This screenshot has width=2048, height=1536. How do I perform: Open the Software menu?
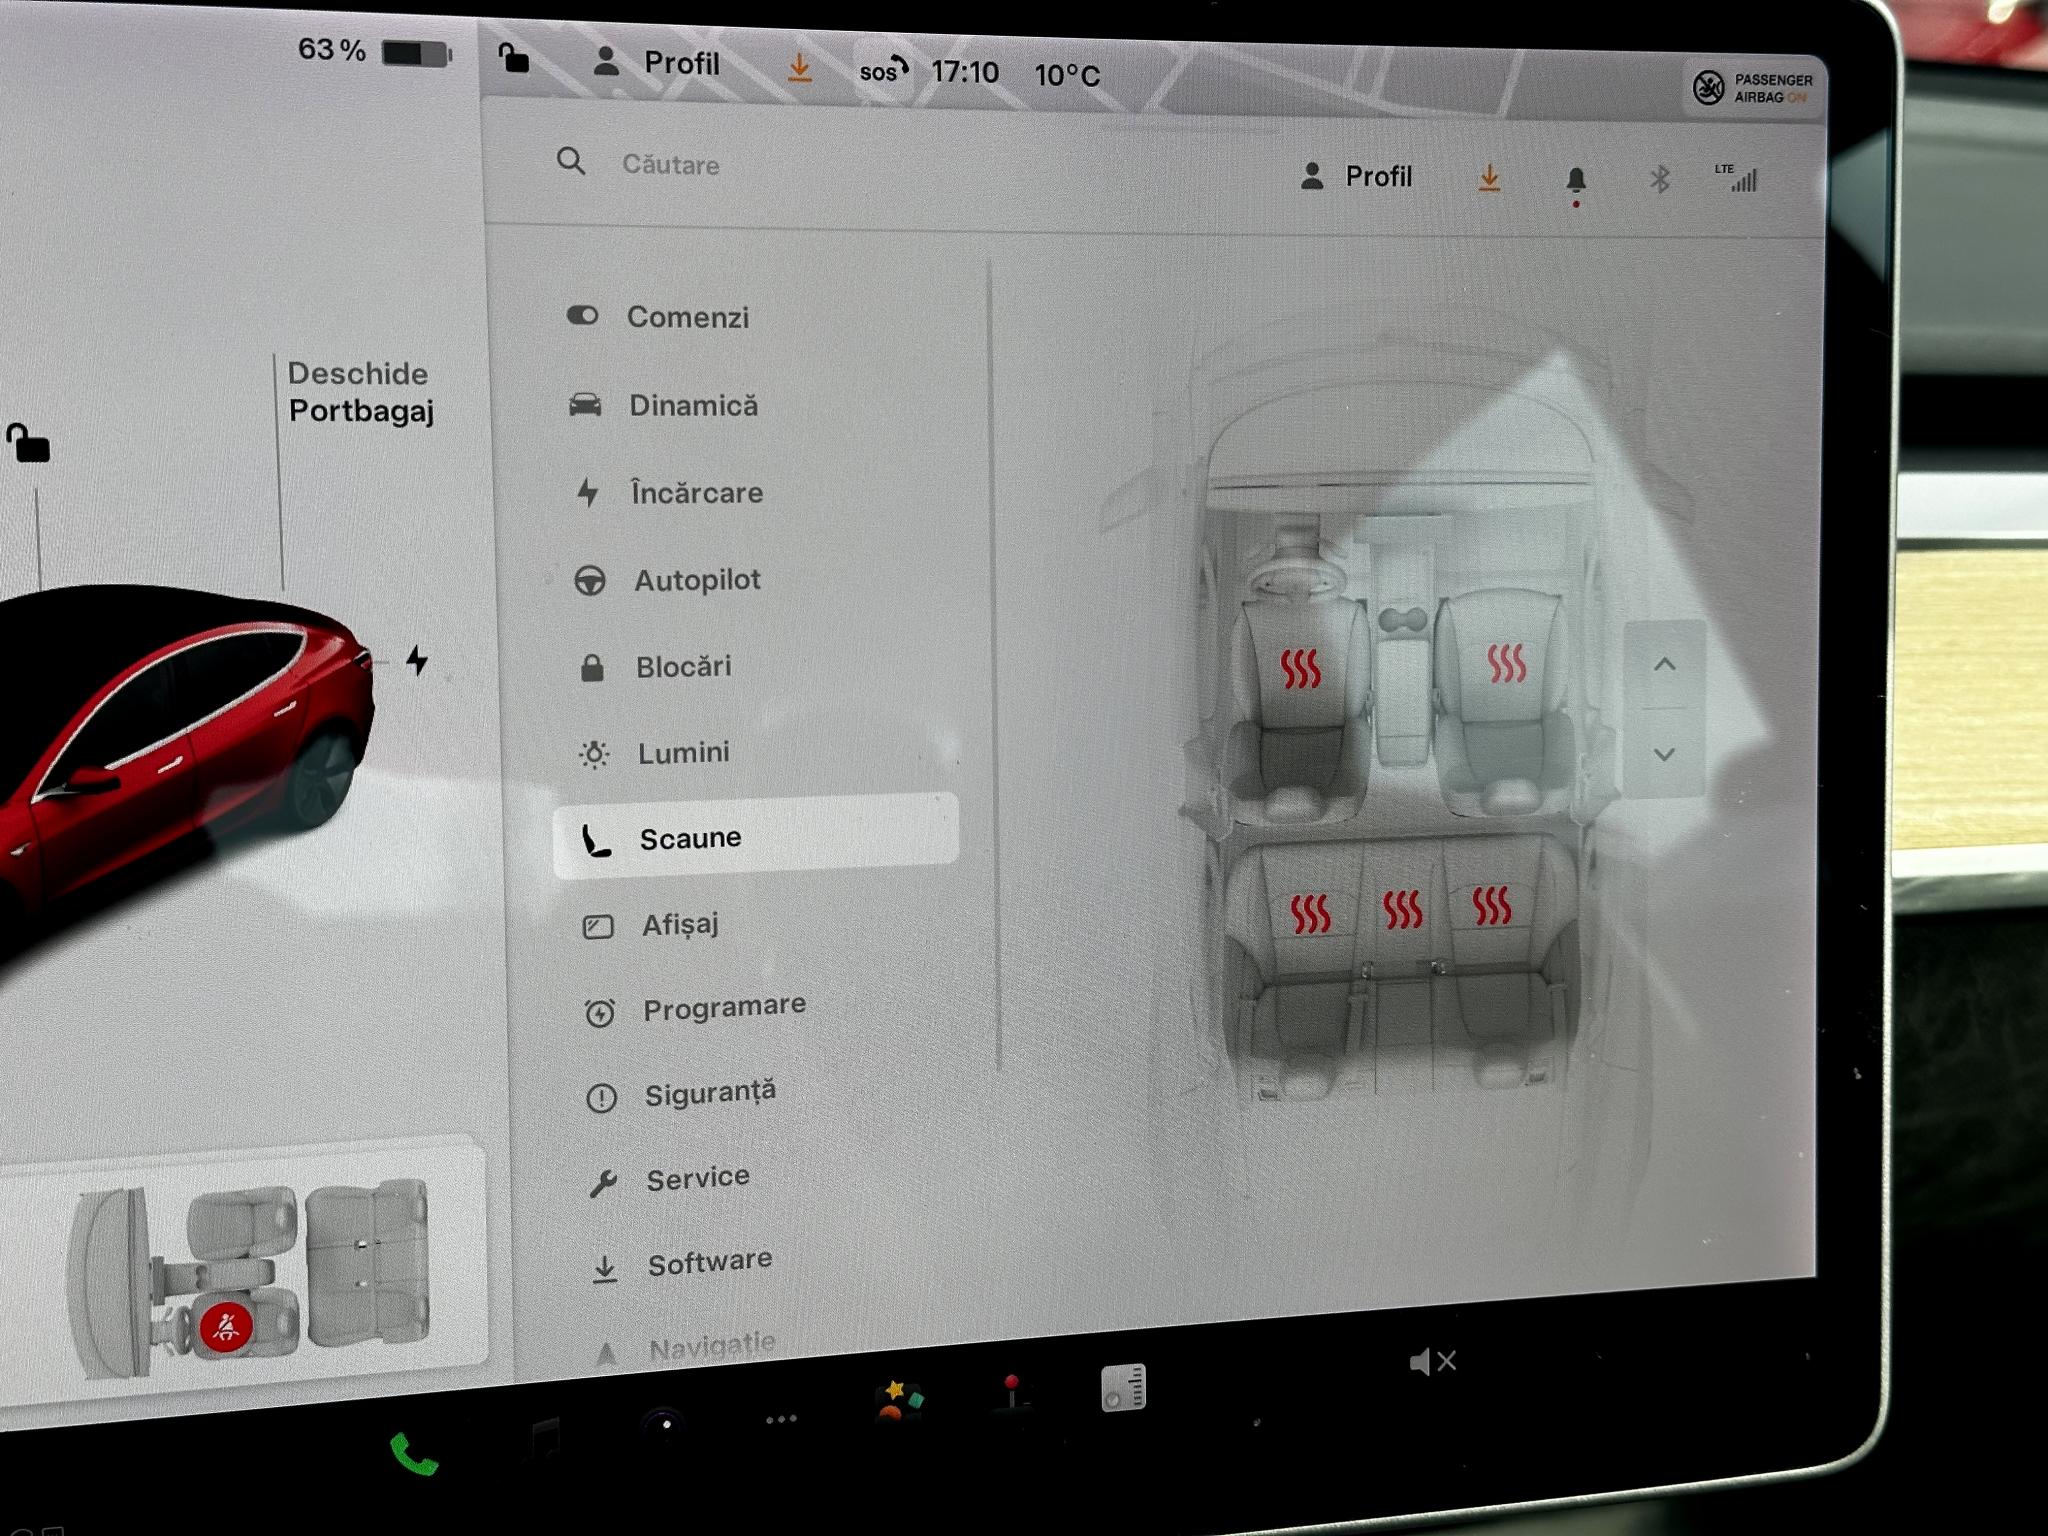pyautogui.click(x=682, y=1265)
